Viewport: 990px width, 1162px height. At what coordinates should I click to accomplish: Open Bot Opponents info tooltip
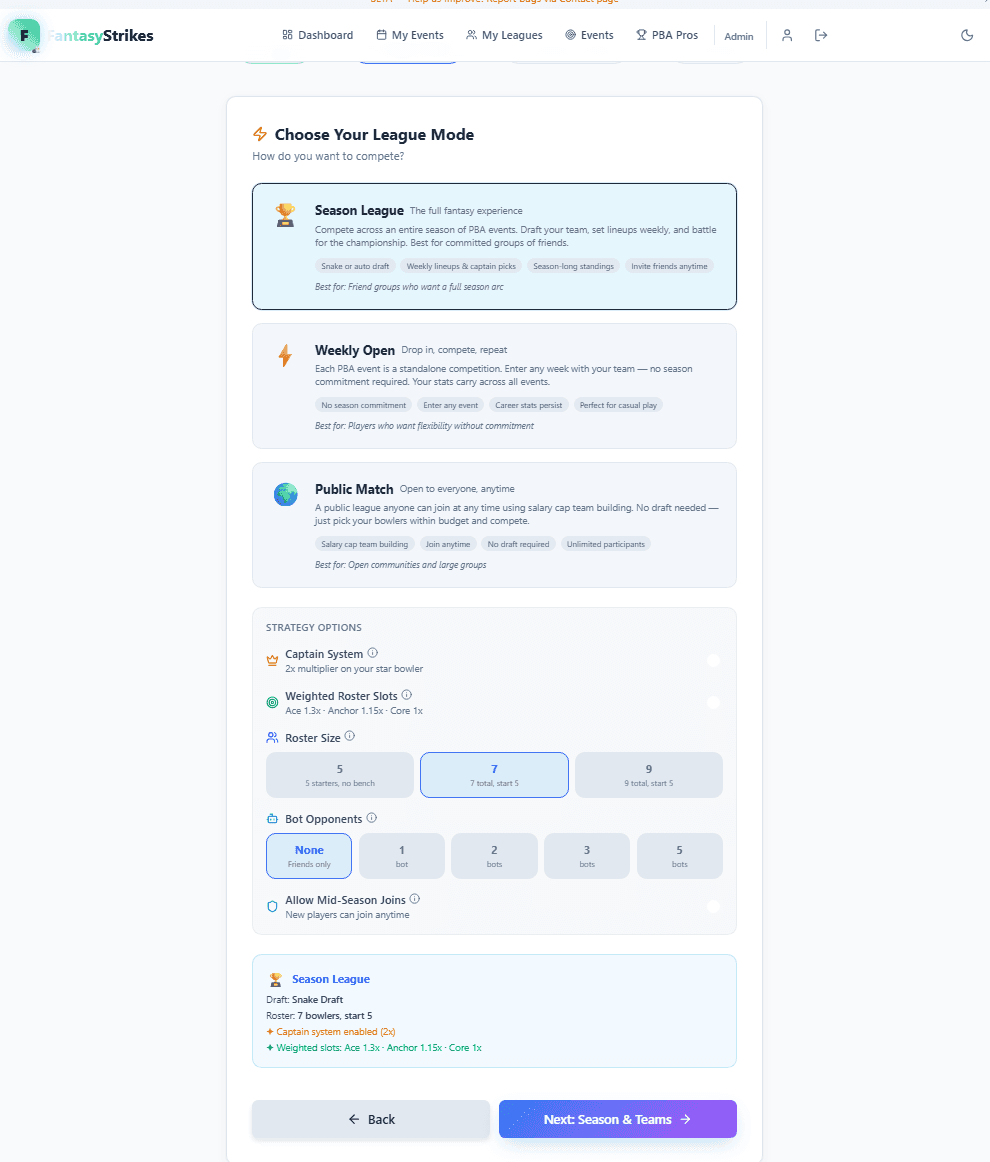pyautogui.click(x=372, y=817)
